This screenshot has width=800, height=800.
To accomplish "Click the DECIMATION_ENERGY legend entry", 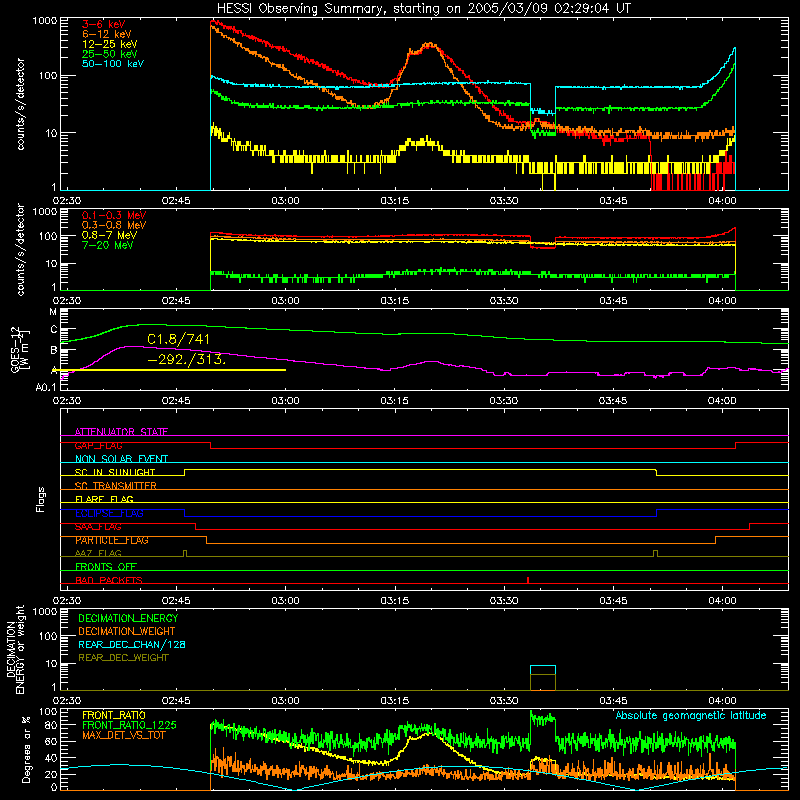I will (x=128, y=618).
